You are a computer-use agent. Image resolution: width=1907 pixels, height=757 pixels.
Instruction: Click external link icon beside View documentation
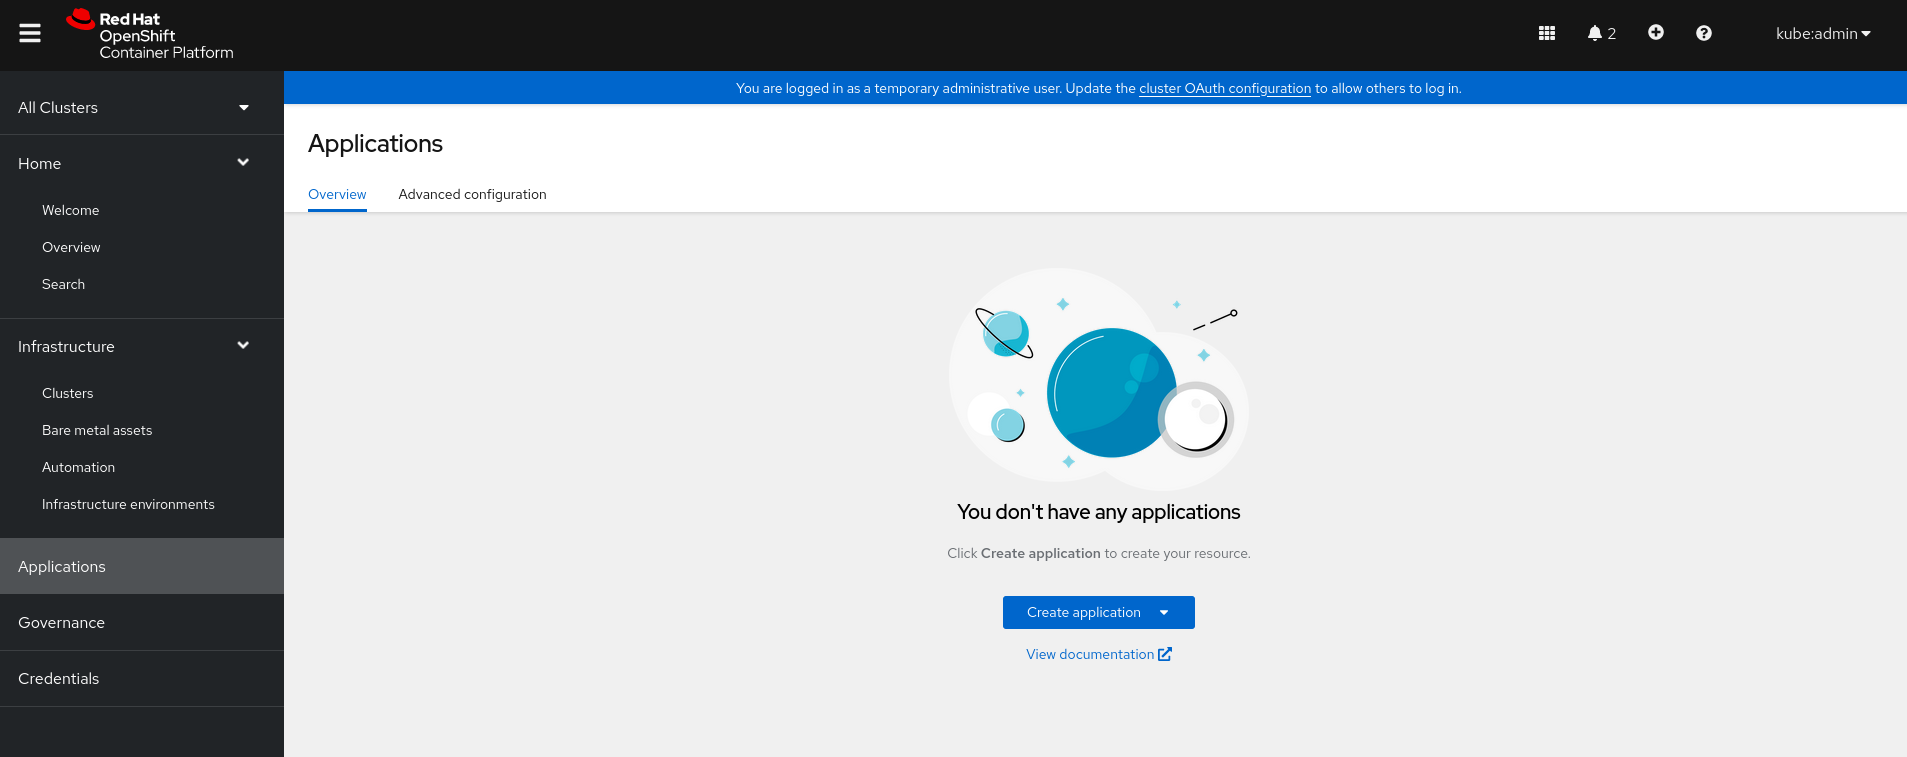[x=1164, y=654]
